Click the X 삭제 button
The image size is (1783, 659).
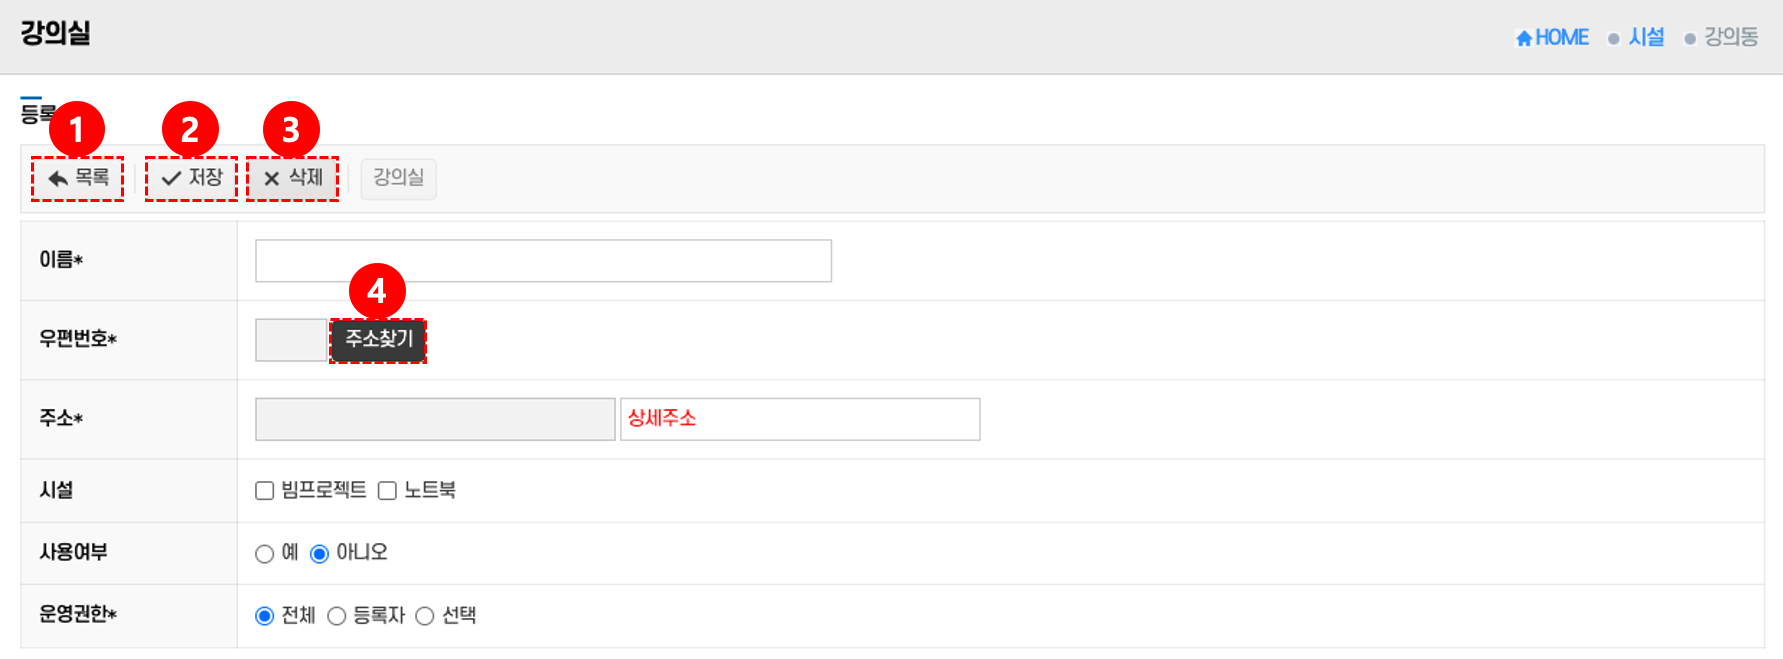point(293,178)
